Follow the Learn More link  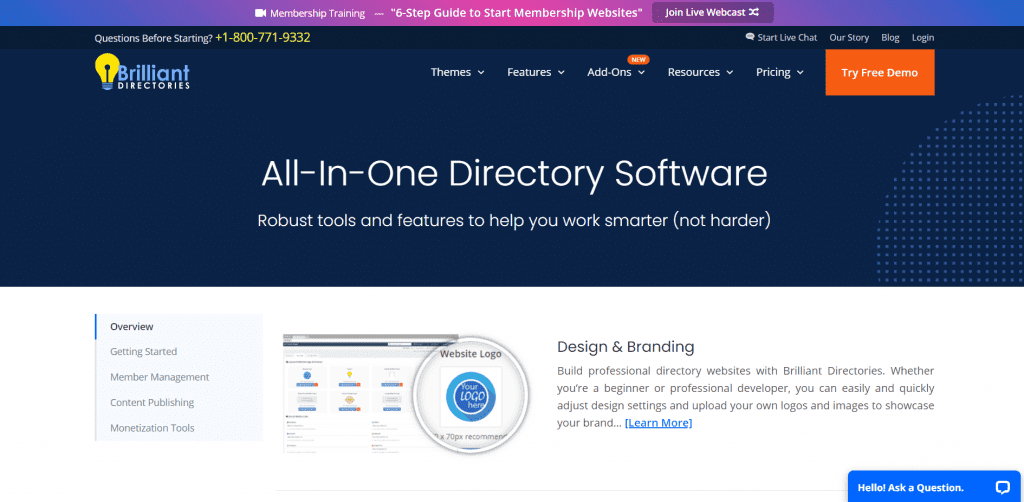[658, 422]
